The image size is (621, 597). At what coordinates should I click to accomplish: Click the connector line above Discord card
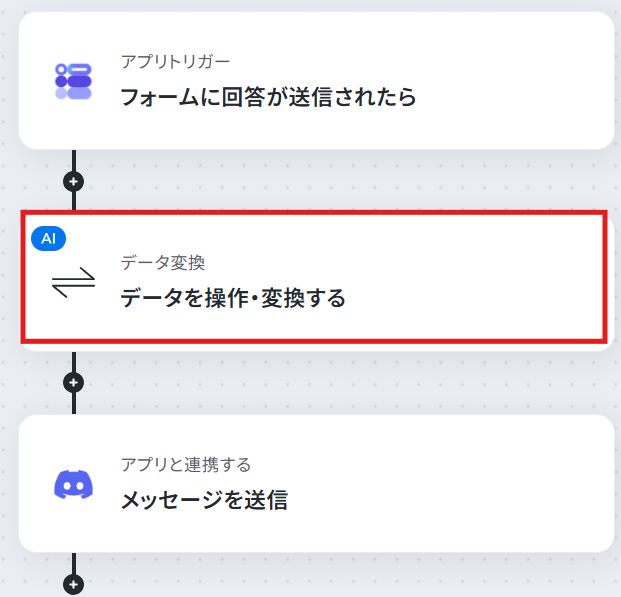74,404
